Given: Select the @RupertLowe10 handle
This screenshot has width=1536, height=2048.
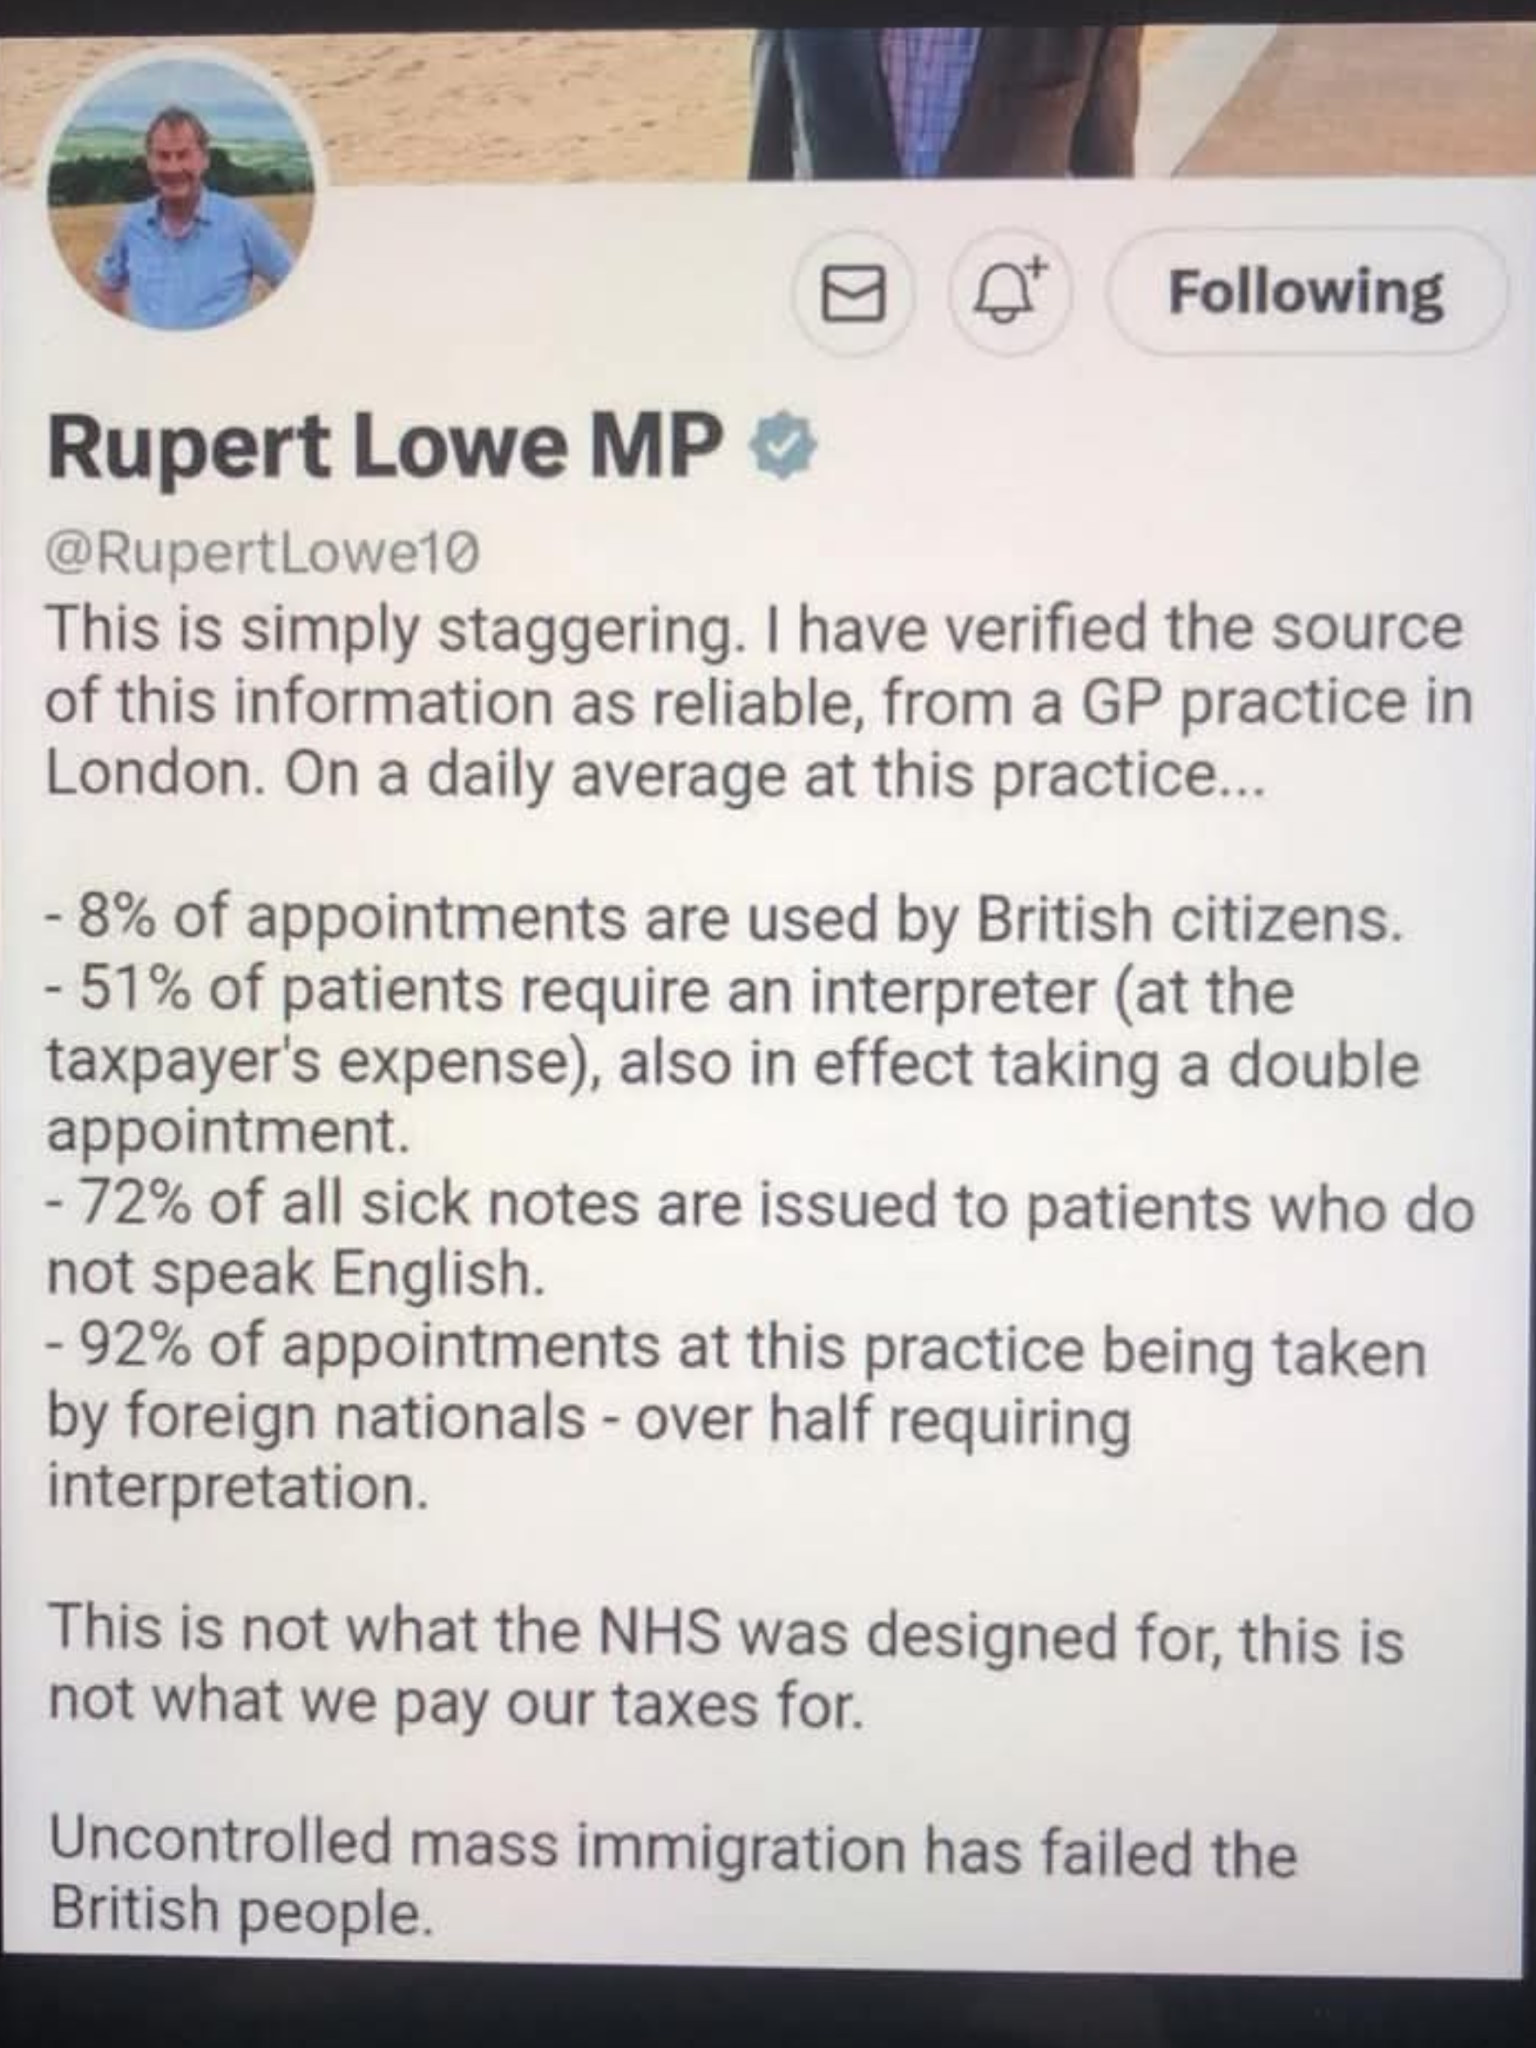Looking at the screenshot, I should [x=264, y=552].
